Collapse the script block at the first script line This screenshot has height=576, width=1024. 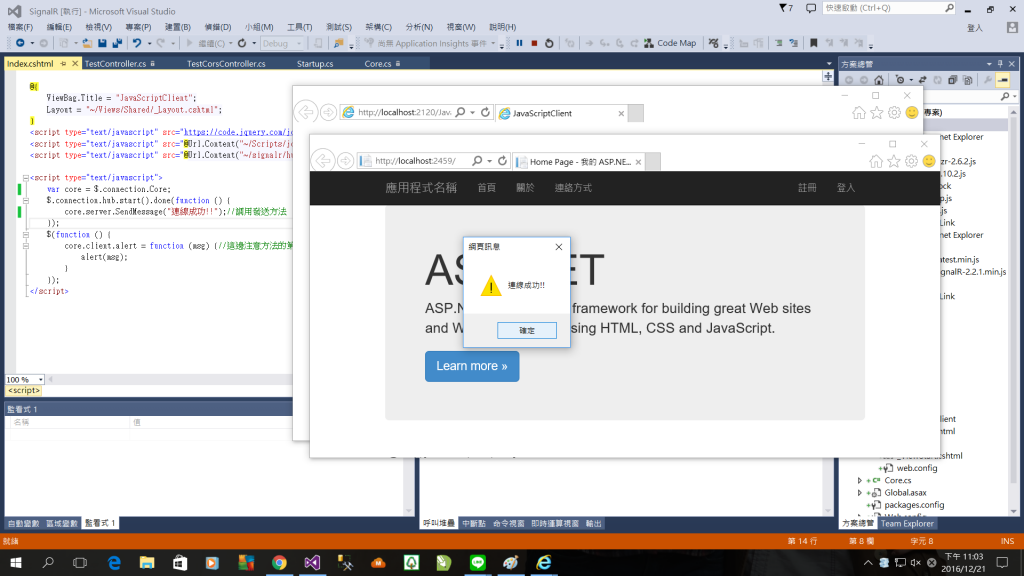tap(25, 178)
